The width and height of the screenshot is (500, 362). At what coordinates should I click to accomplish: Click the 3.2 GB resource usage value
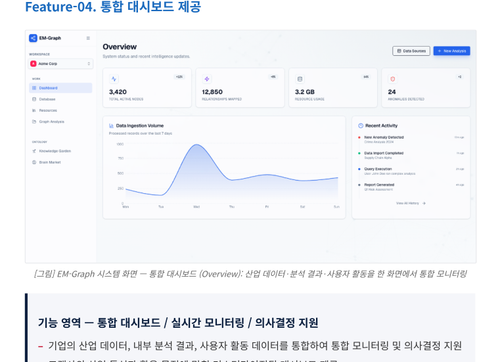(305, 92)
